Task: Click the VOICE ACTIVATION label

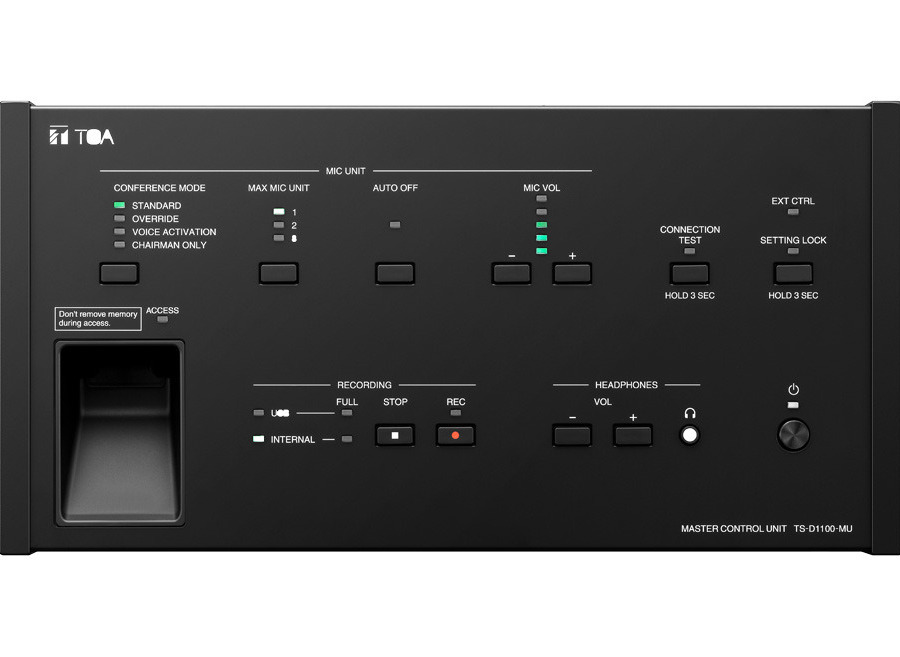Action: (x=174, y=232)
